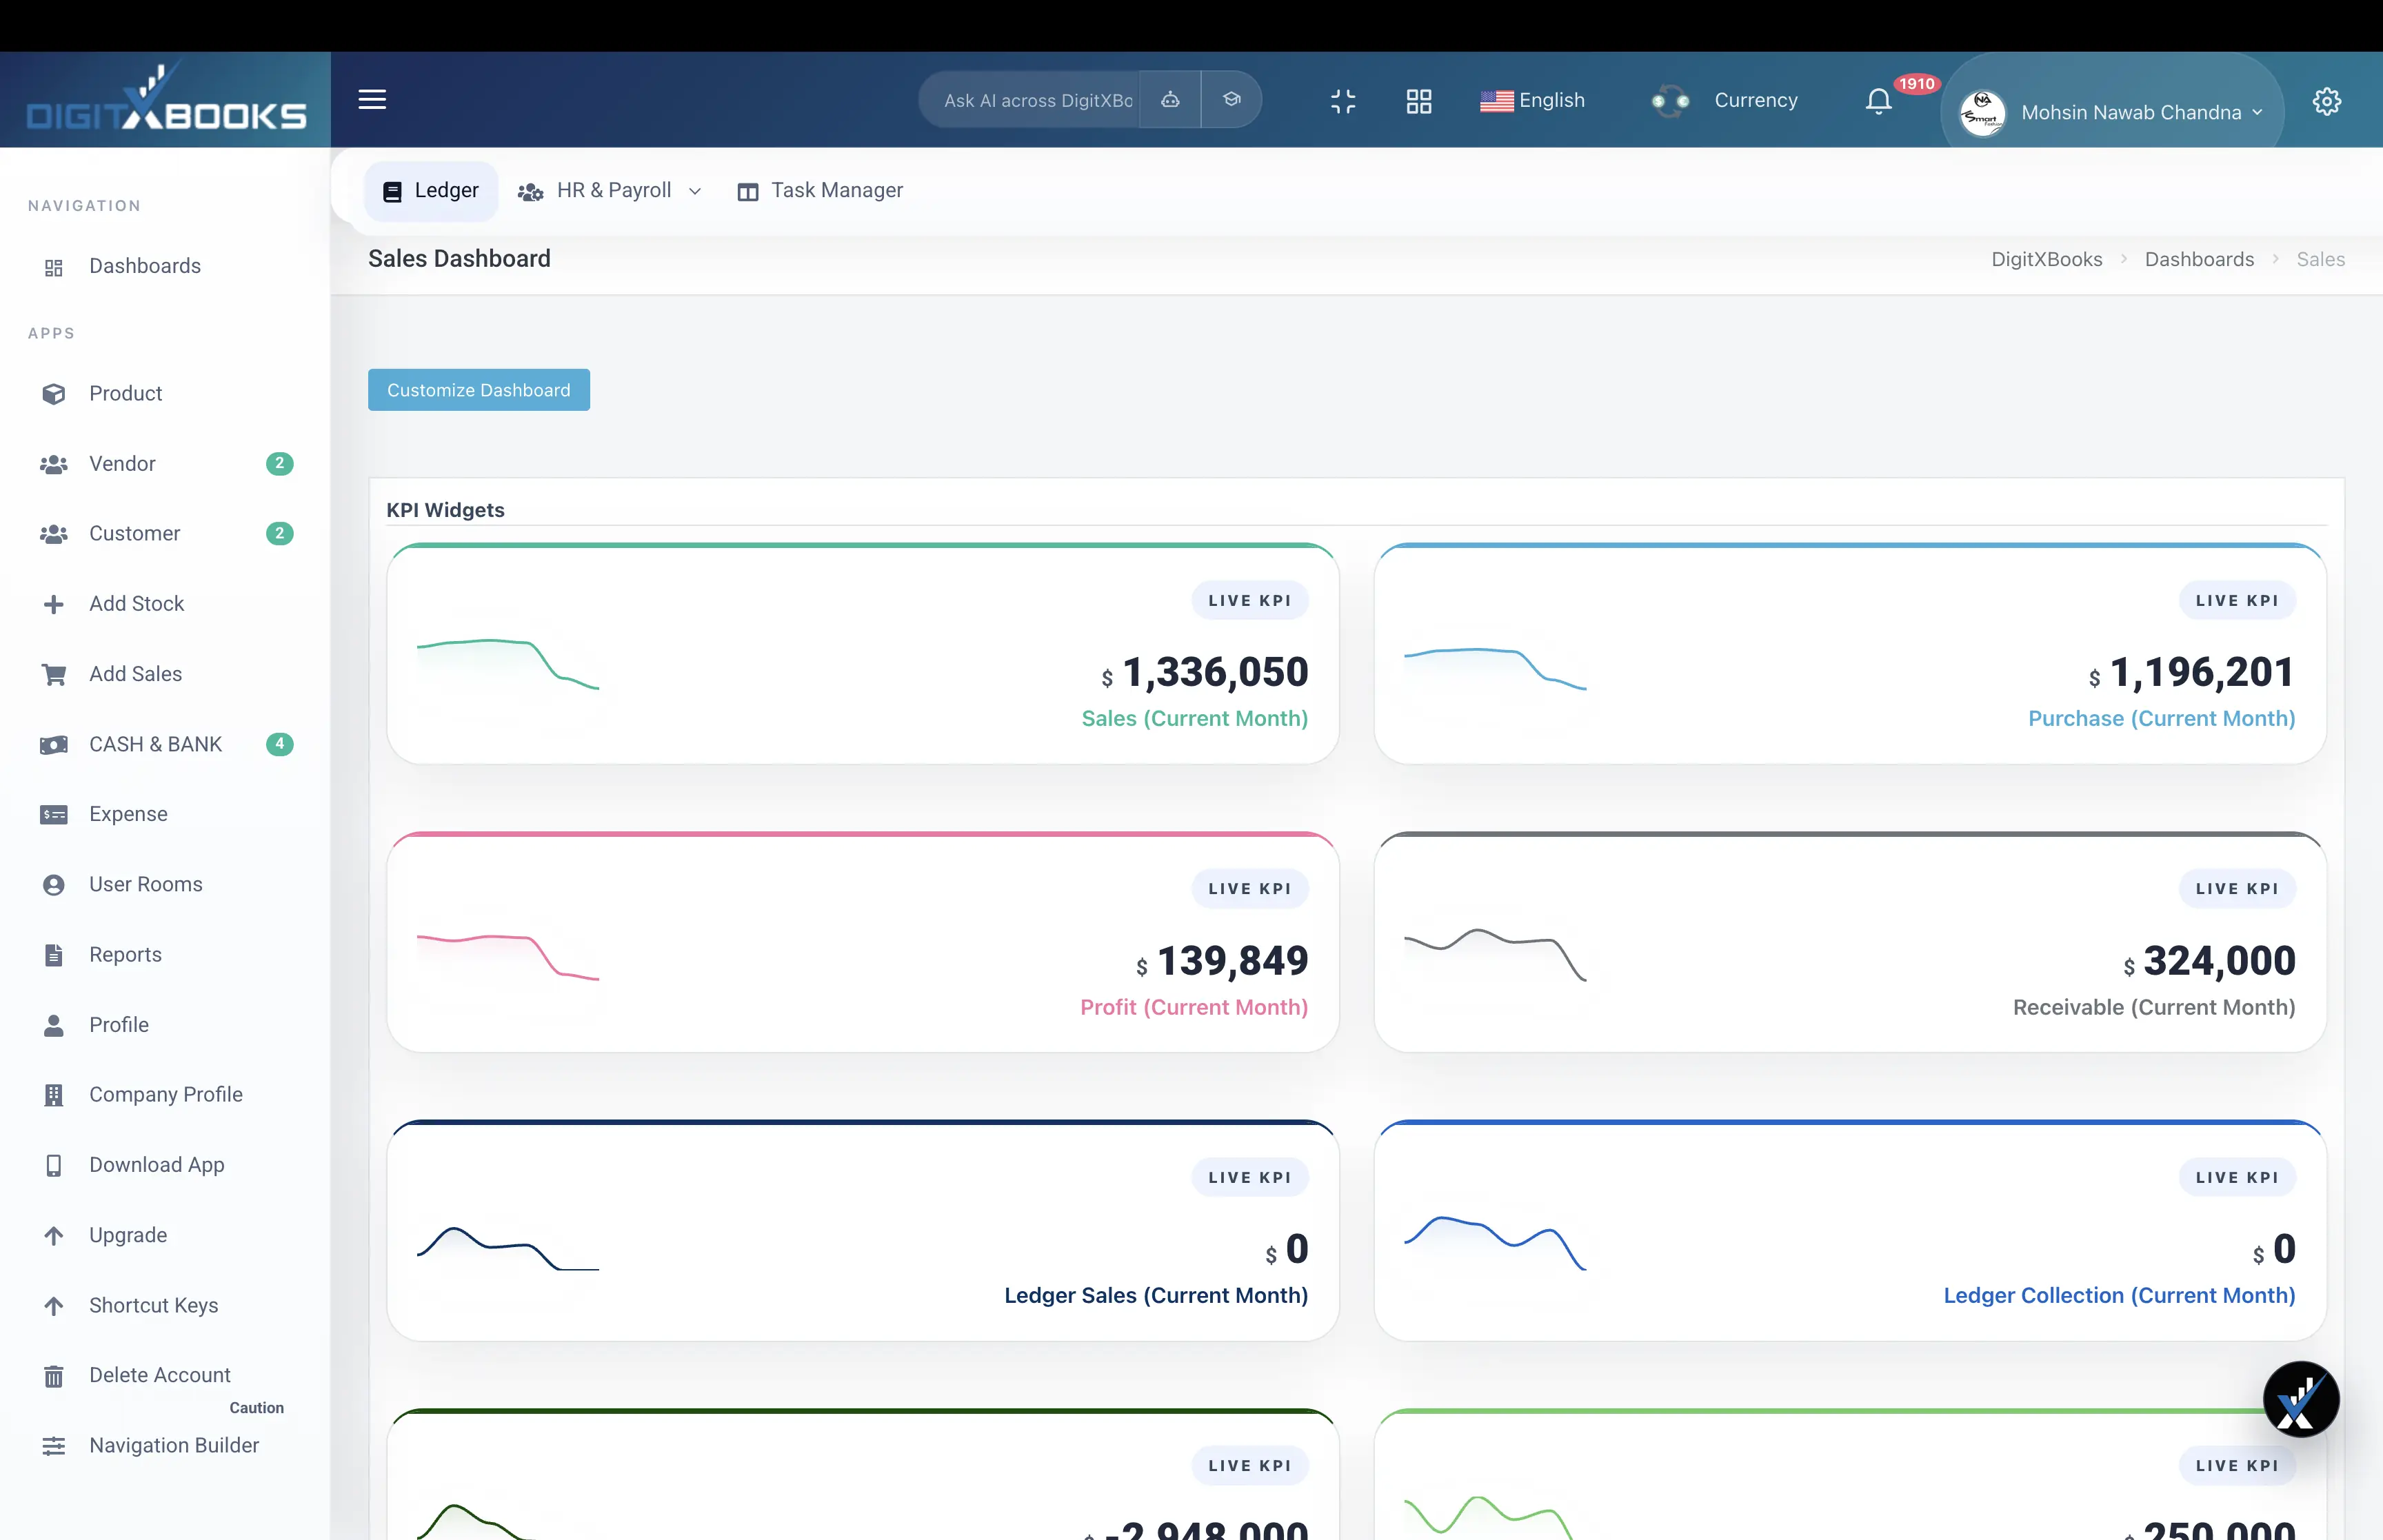Click the Expense icon in the sidebar
This screenshot has height=1540, width=2383.
tap(54, 814)
